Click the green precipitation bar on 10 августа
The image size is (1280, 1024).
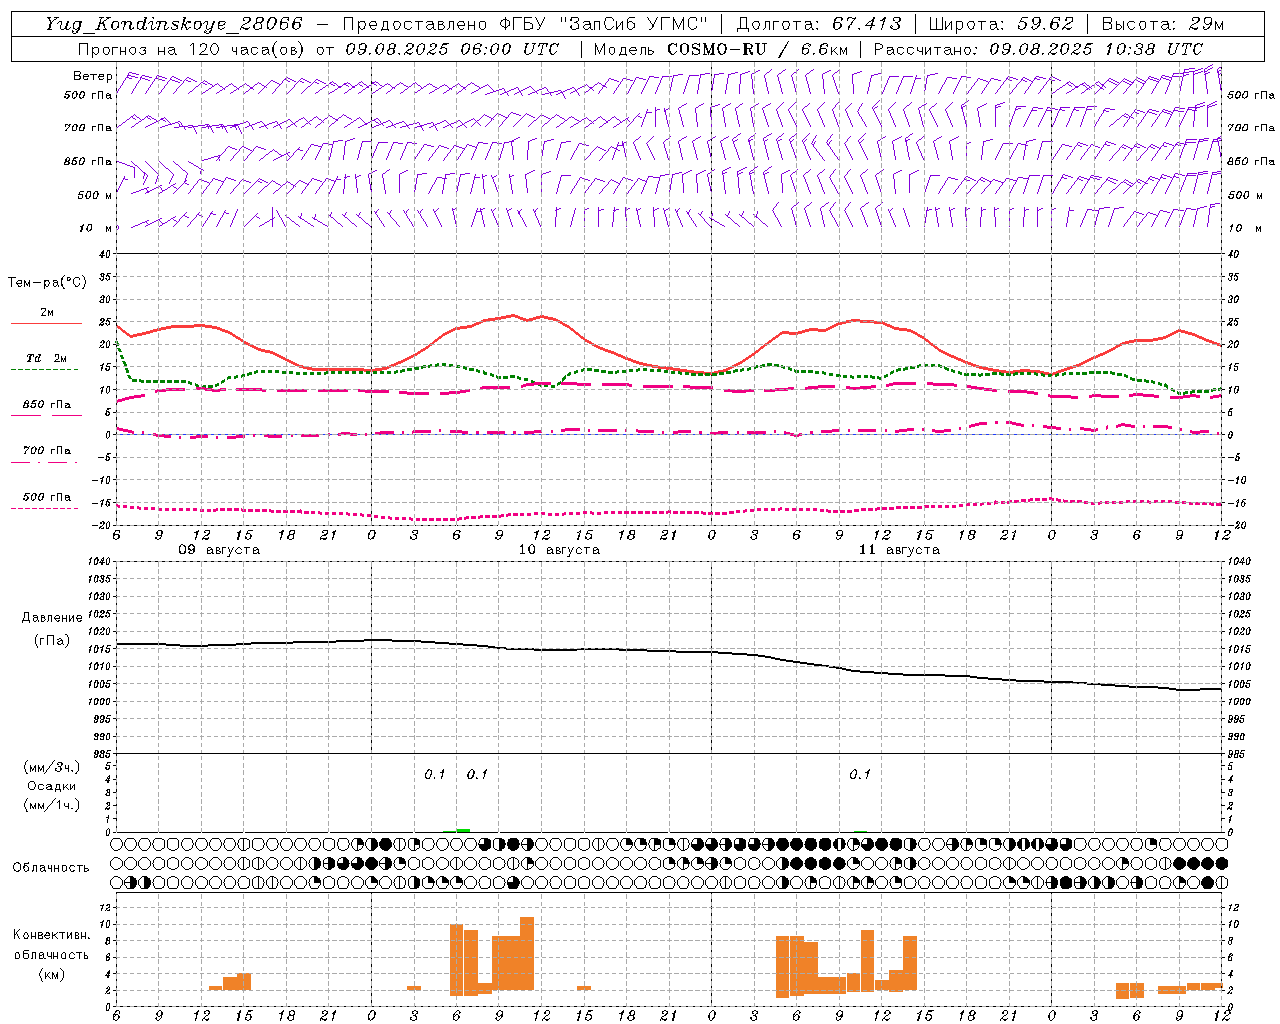pos(463,830)
